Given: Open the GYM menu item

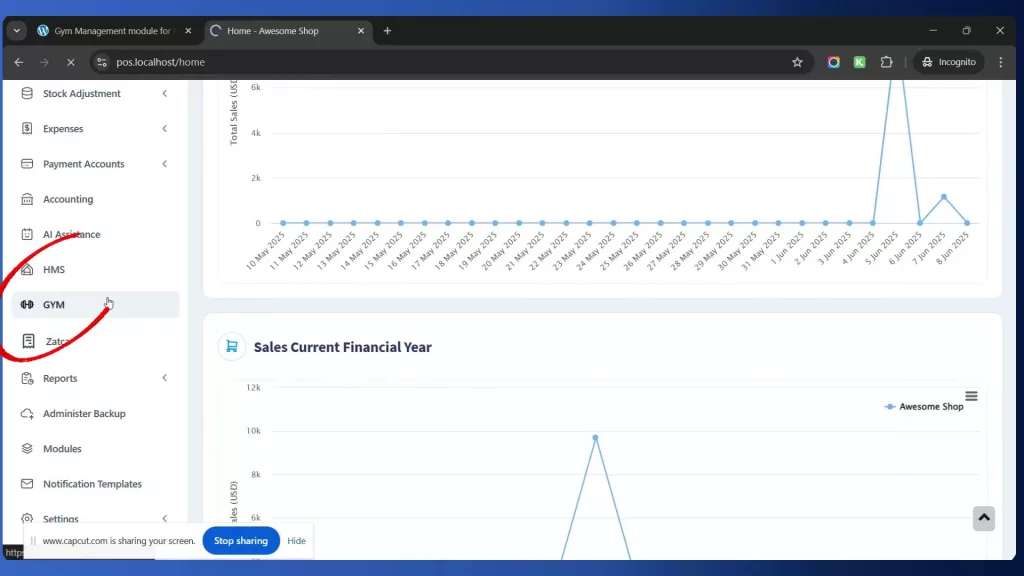Looking at the screenshot, I should (x=95, y=304).
